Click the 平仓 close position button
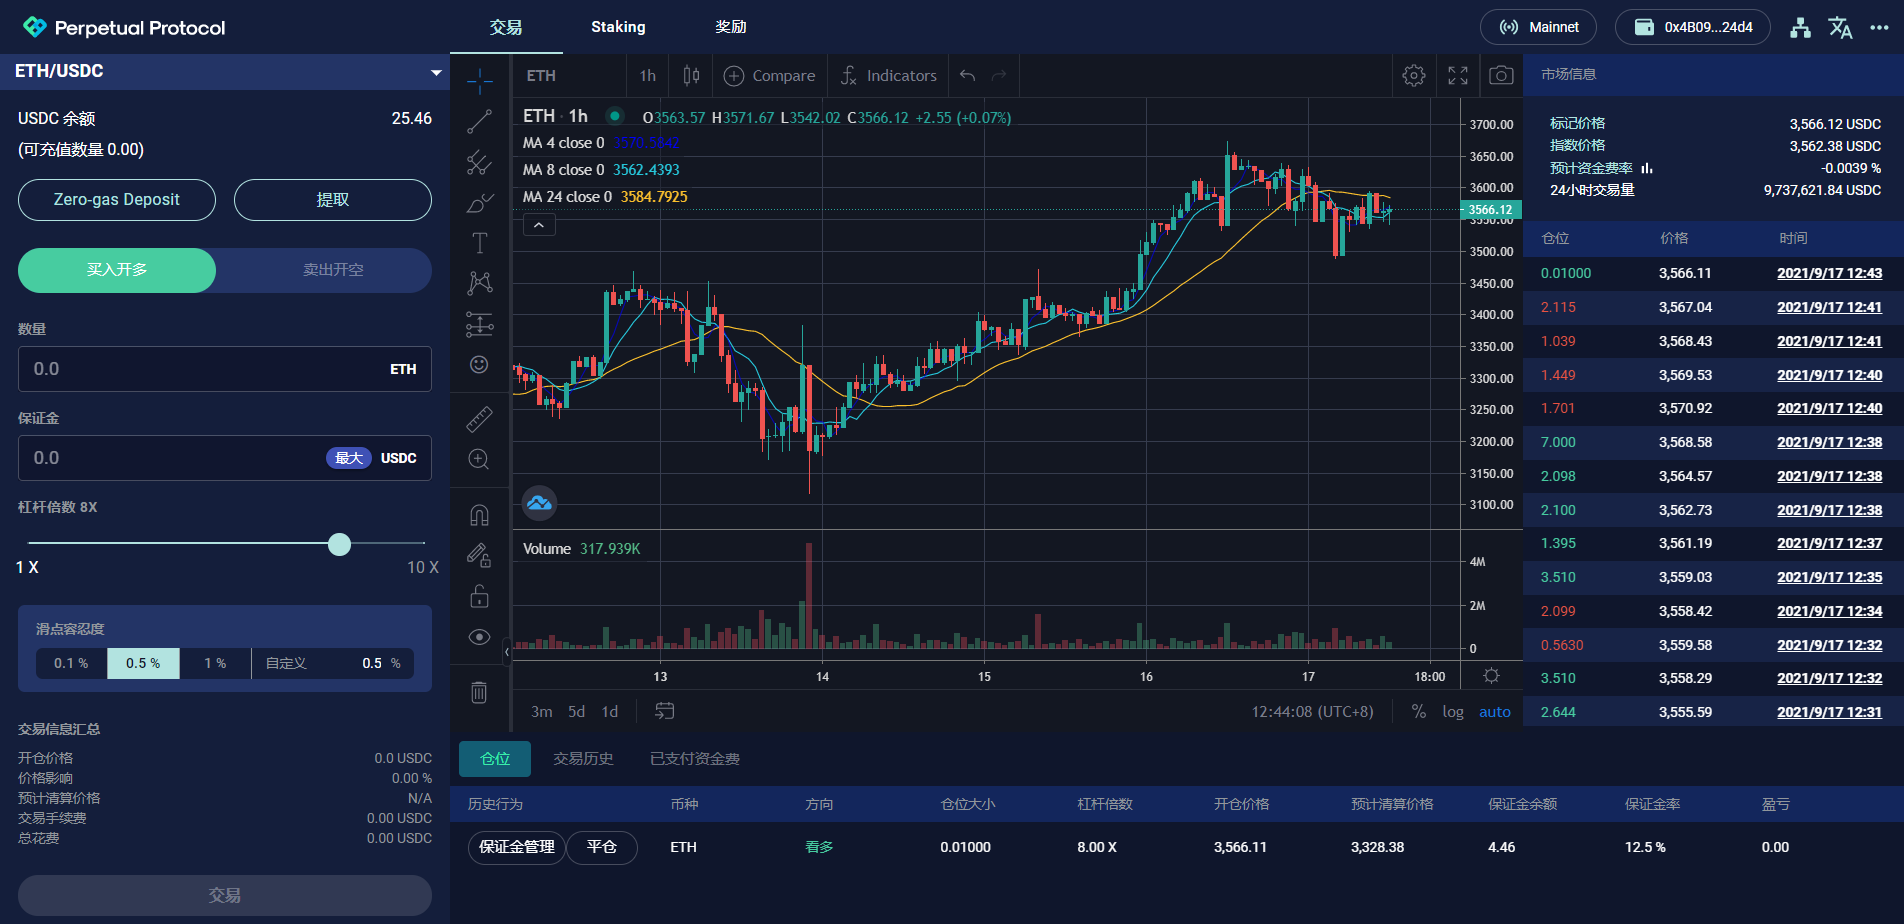Viewport: 1904px width, 924px height. coord(601,847)
